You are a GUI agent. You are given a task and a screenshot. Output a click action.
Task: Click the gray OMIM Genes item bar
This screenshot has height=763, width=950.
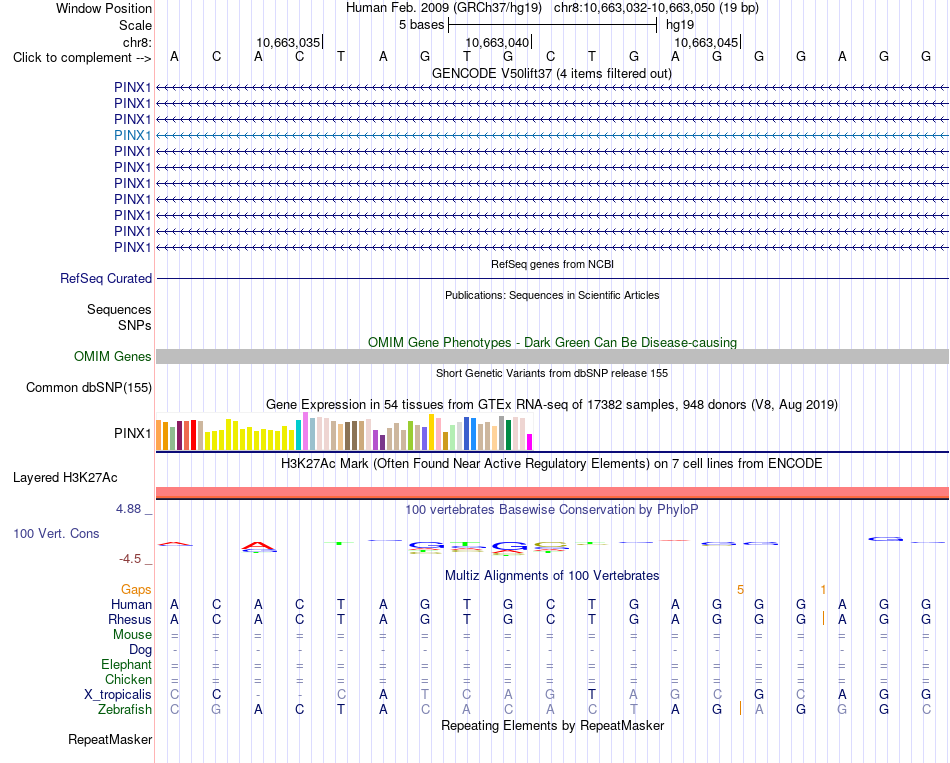pyautogui.click(x=552, y=356)
